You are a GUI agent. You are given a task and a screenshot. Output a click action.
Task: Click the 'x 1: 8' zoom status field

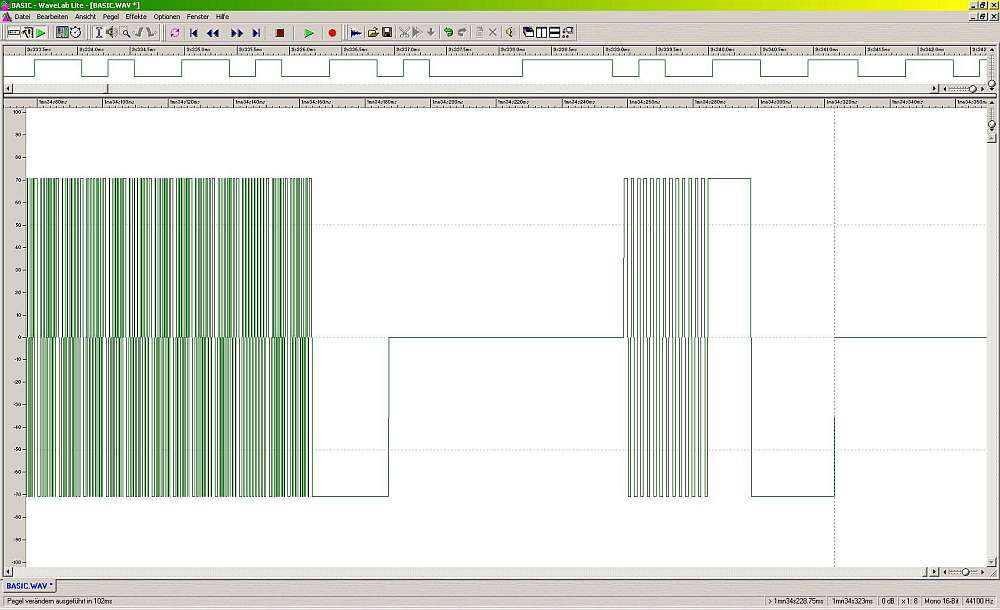pos(909,601)
